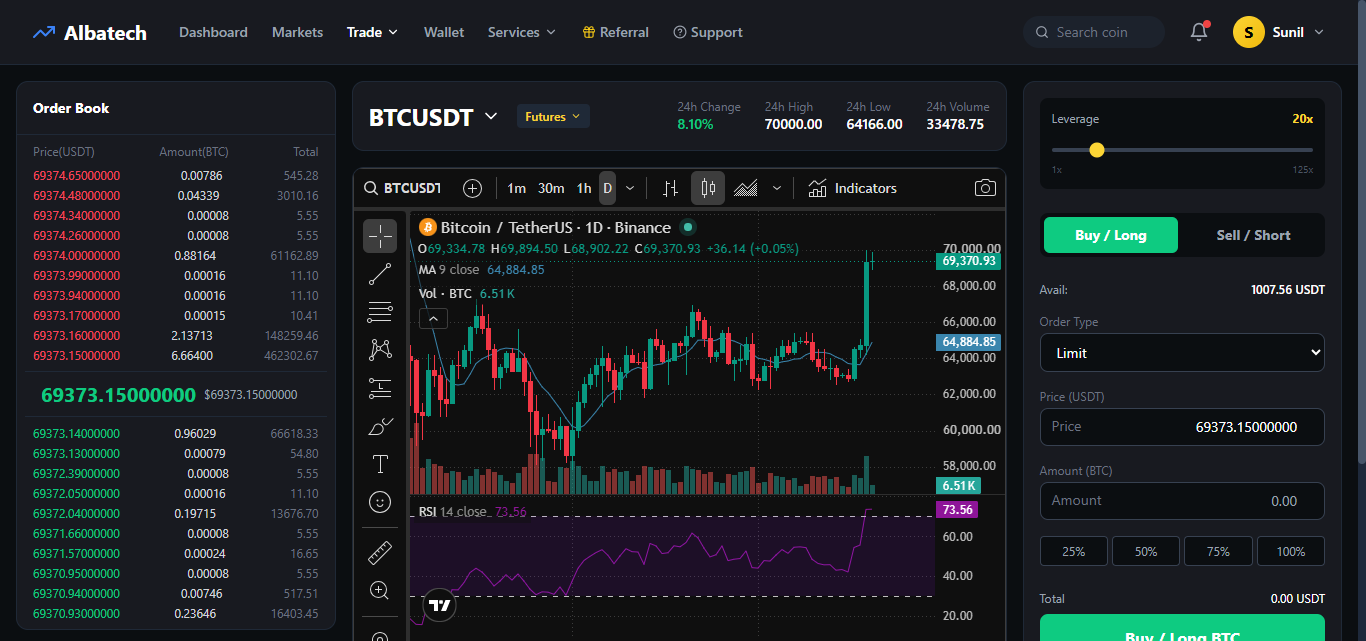Open the Indicators panel
The image size is (1366, 641).
tap(852, 188)
